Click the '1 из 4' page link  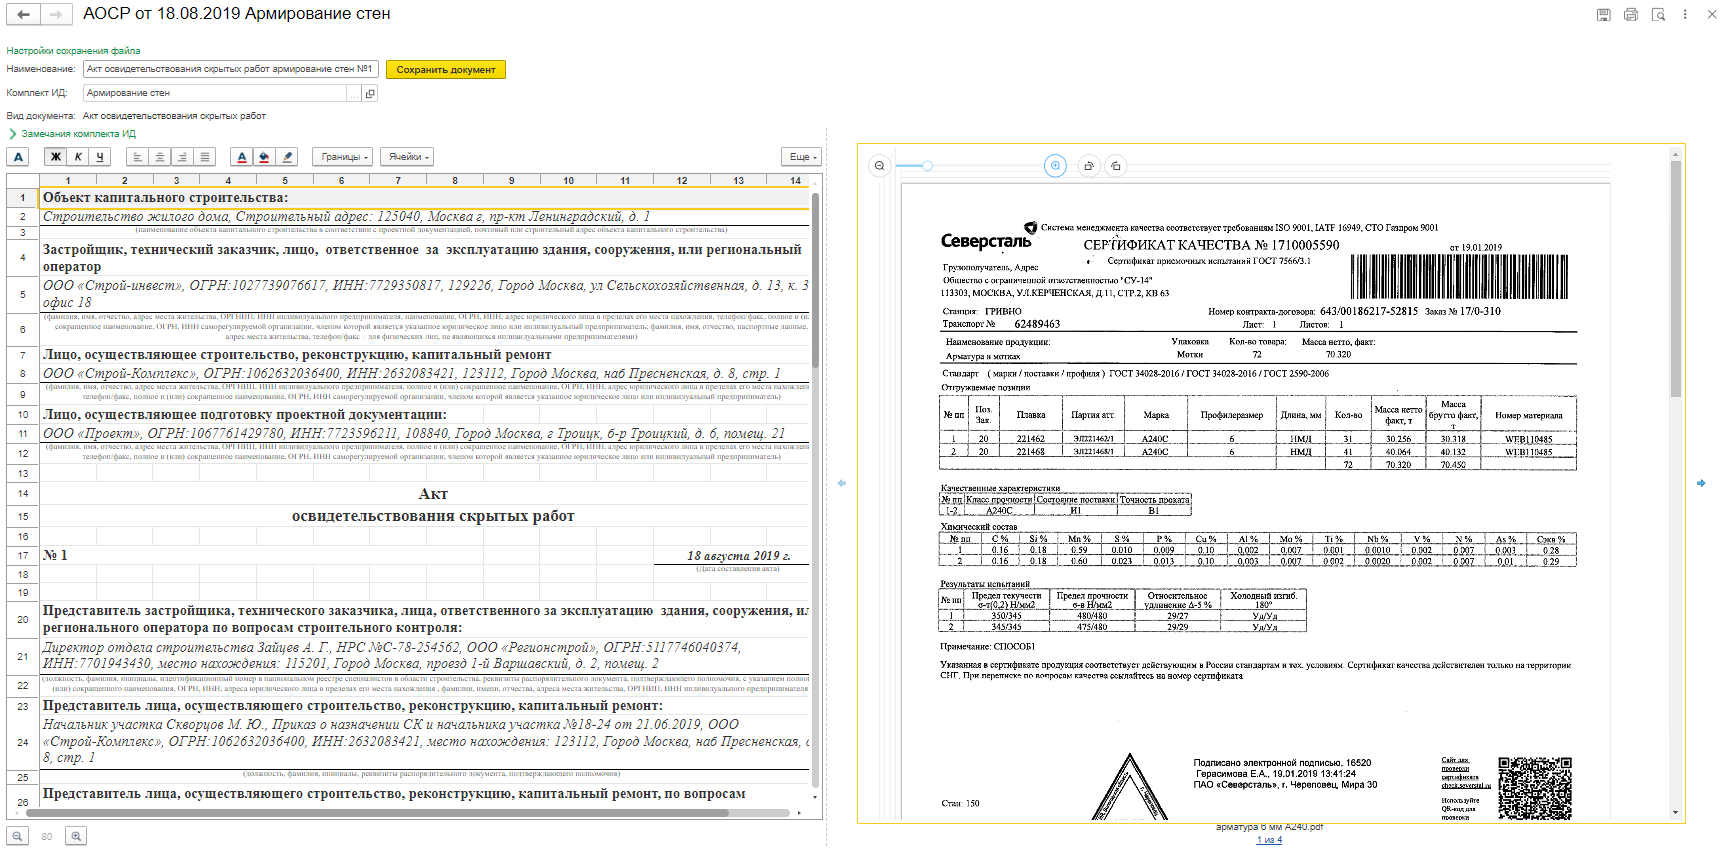click(1269, 840)
